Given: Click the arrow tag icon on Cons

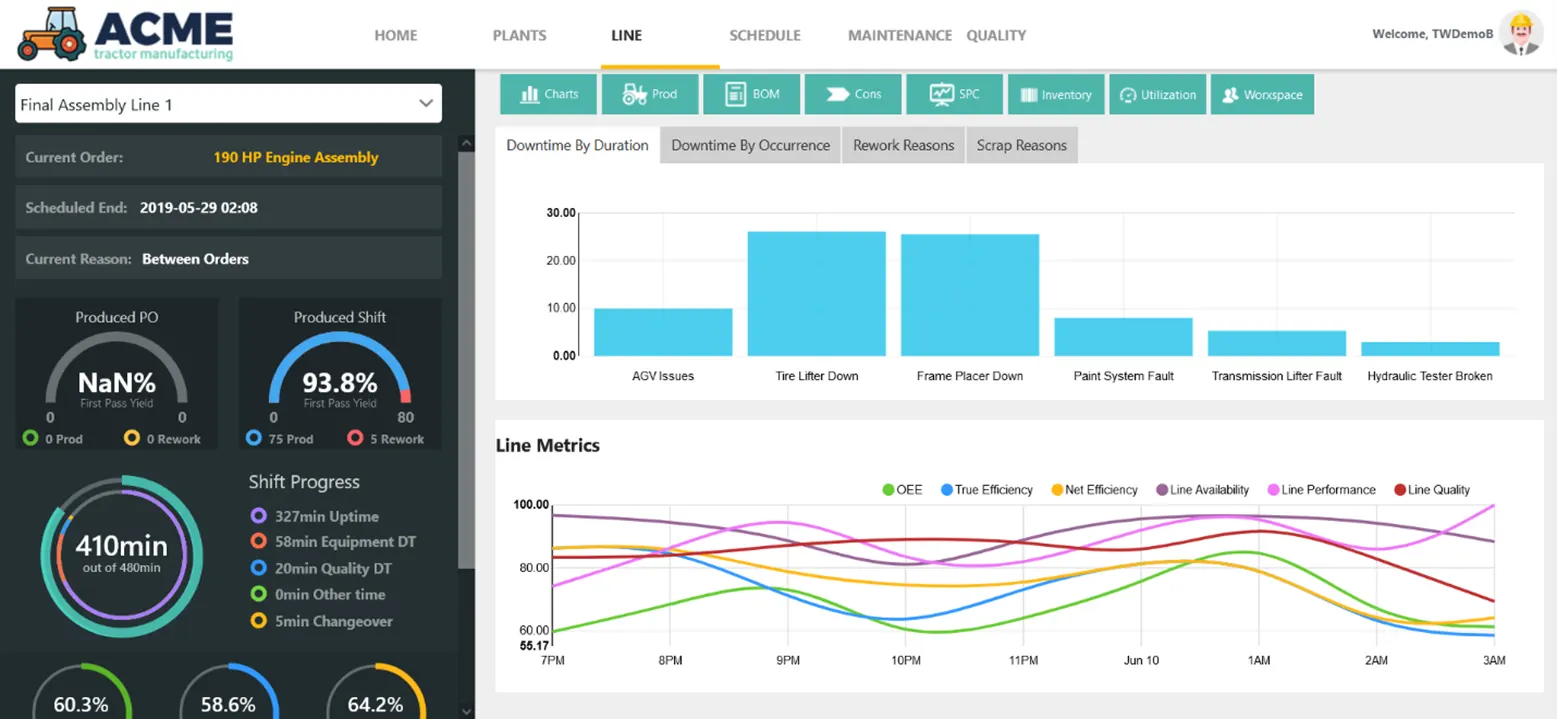Looking at the screenshot, I should pos(837,94).
